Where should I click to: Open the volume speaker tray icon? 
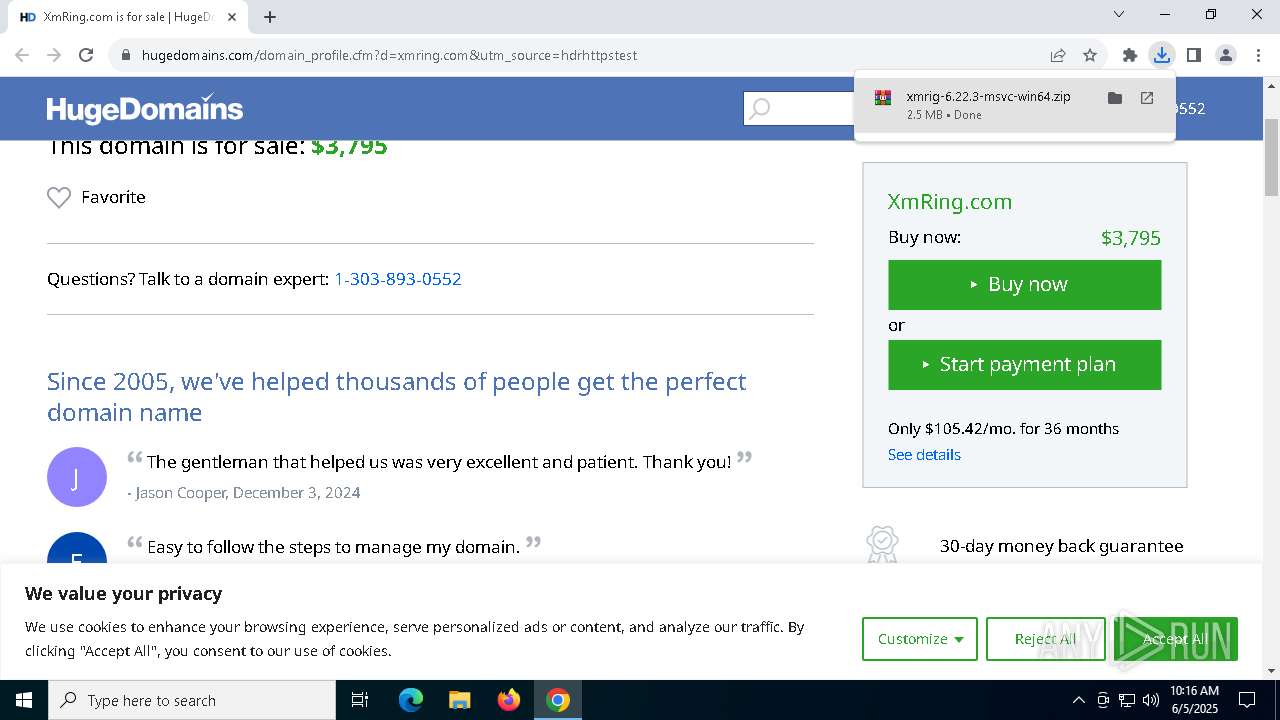click(1151, 700)
